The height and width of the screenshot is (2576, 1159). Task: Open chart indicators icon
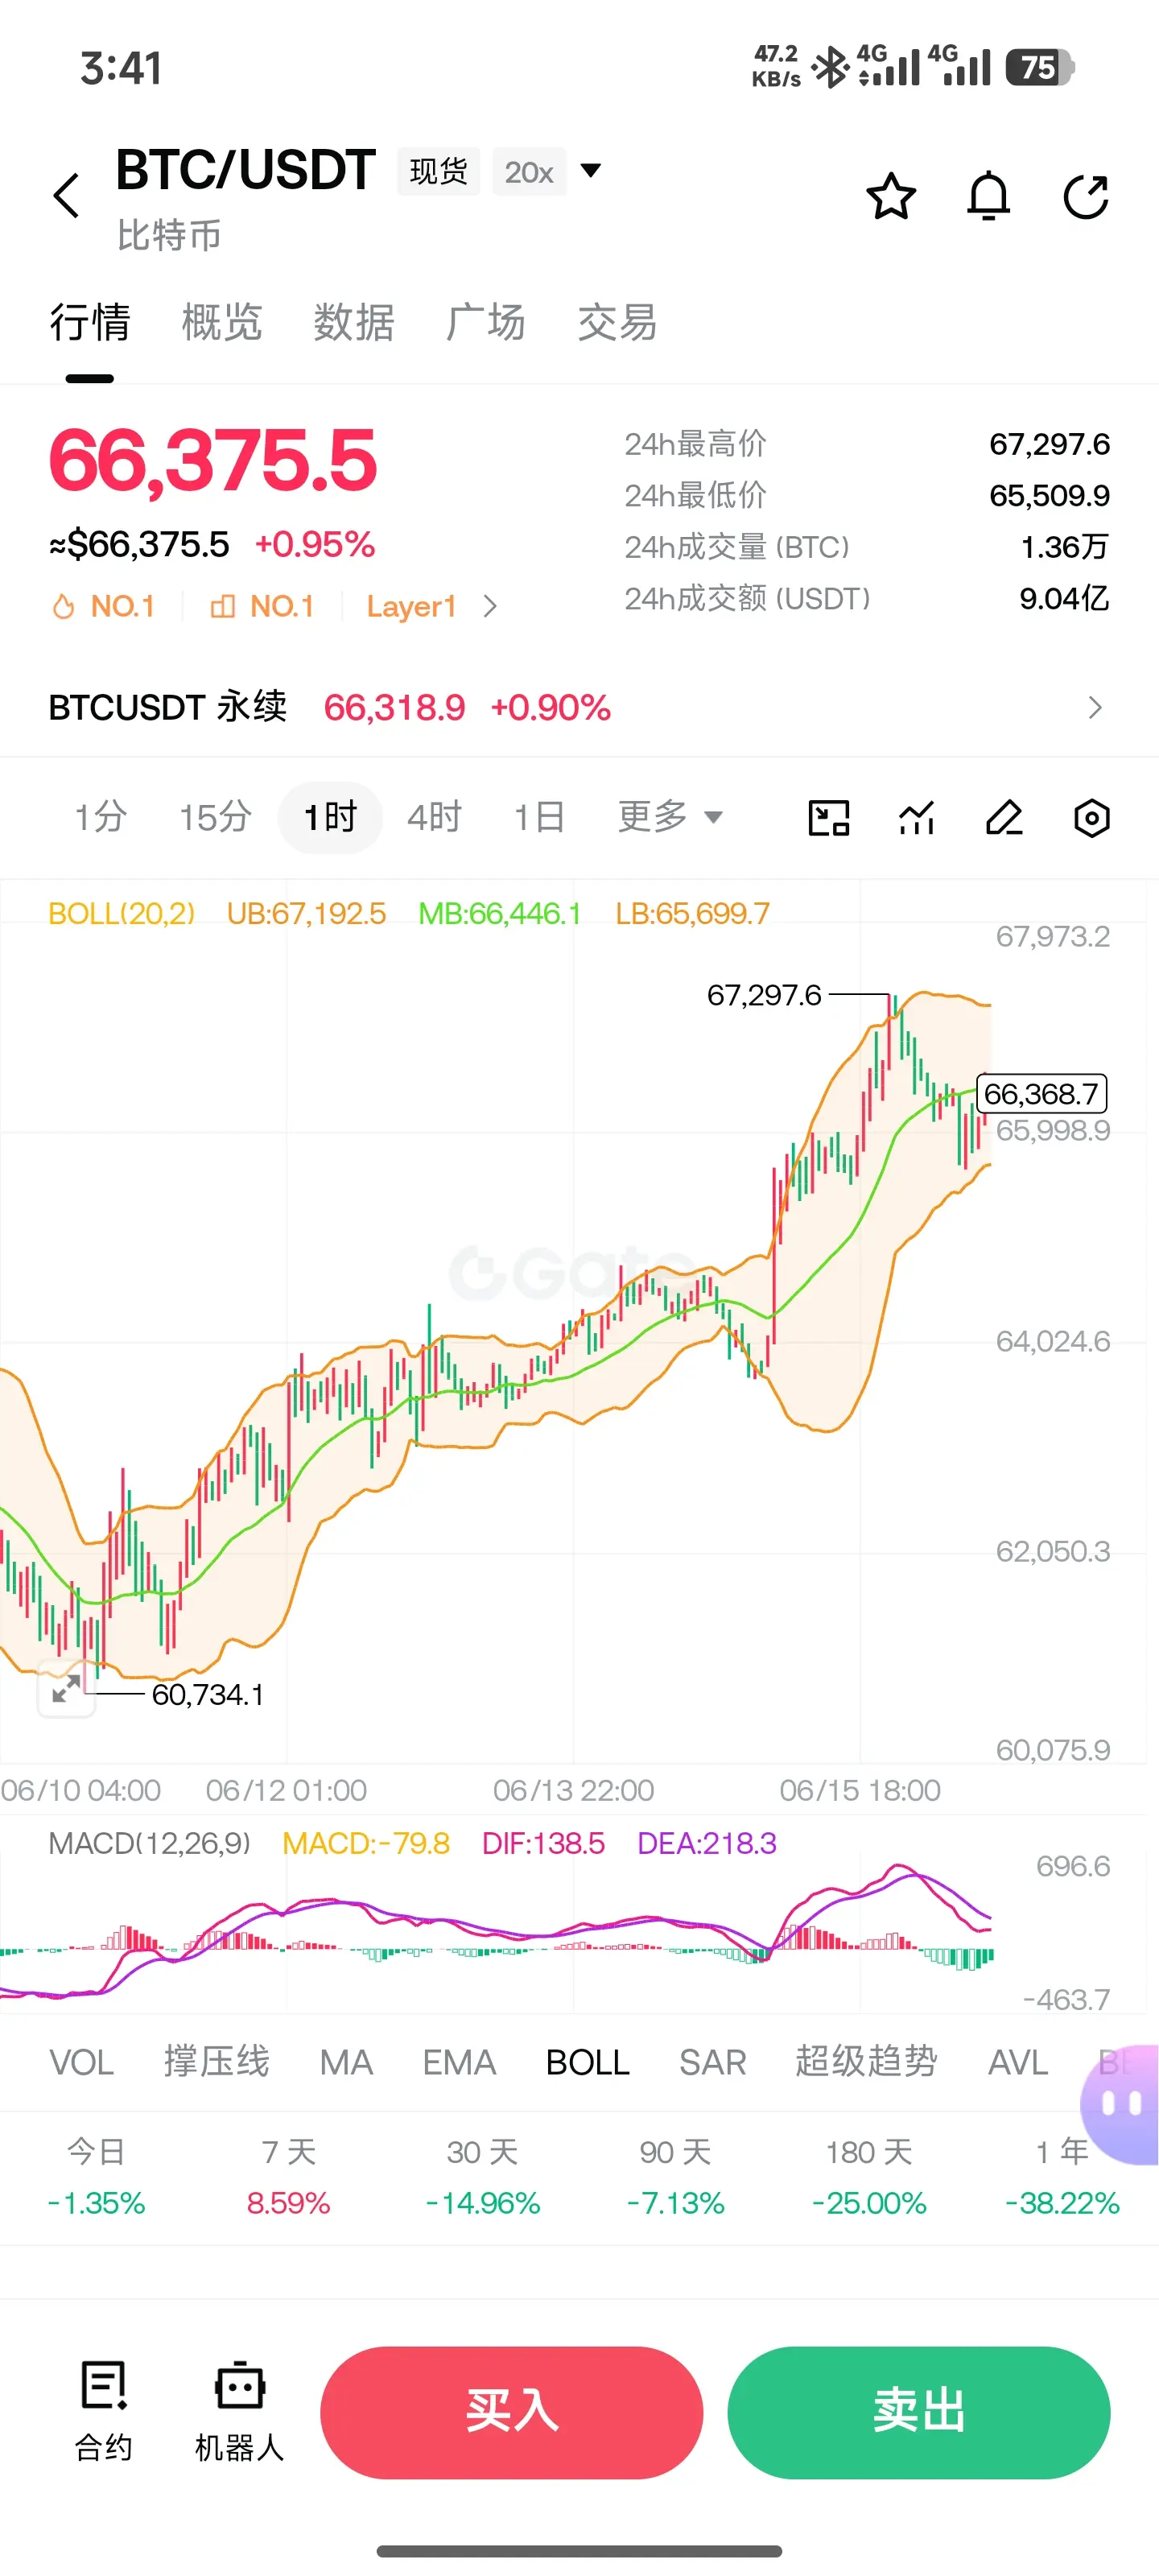click(916, 818)
